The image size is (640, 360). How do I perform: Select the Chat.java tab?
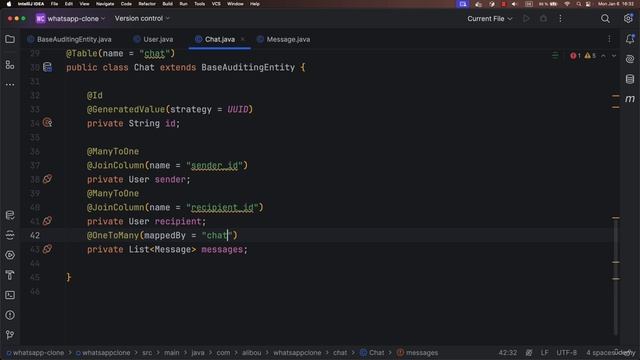220,39
